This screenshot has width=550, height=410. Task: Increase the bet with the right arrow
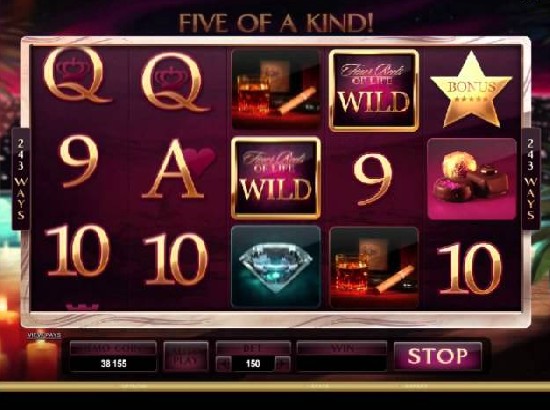[283, 363]
